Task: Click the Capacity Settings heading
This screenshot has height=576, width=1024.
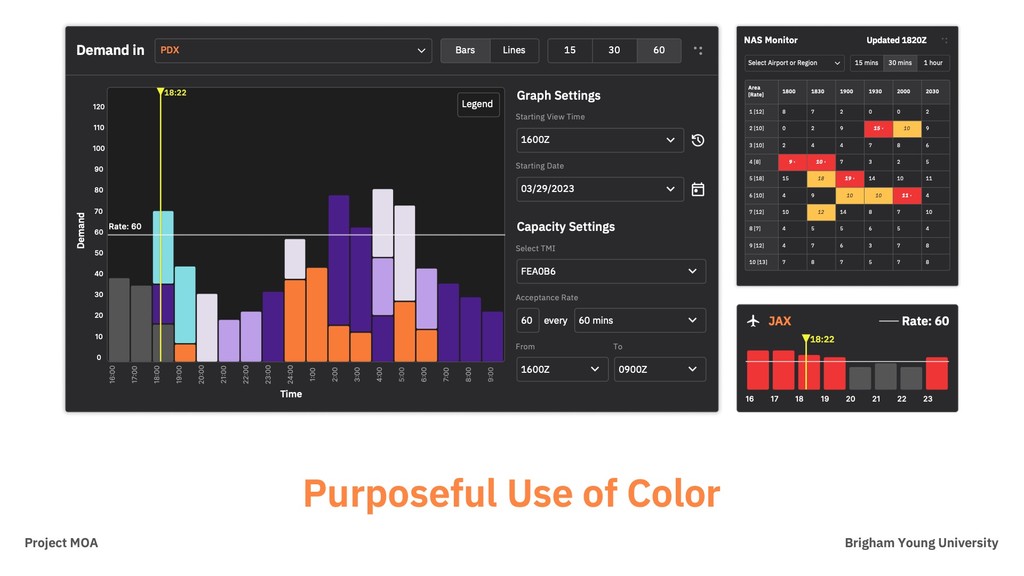Action: (566, 227)
